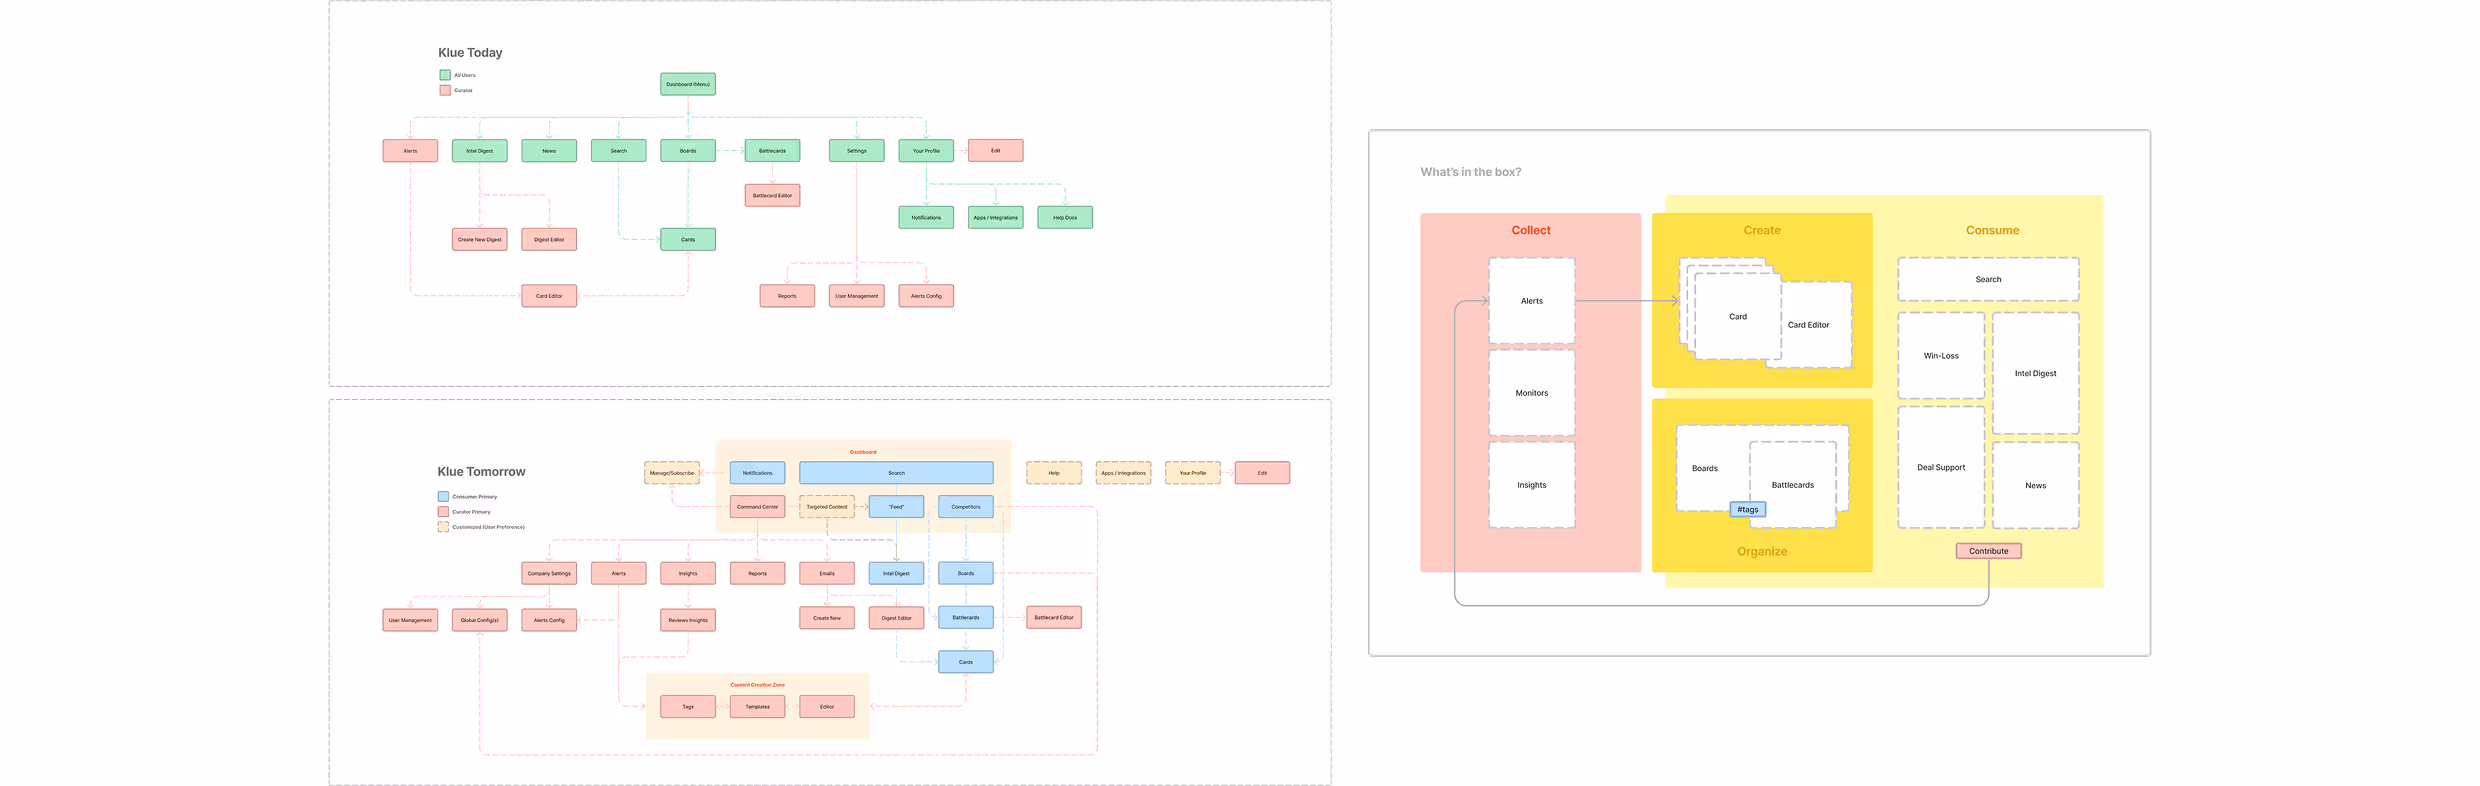Click the blue #tags chip in Organize
This screenshot has height=786, width=2480.
pos(1748,509)
